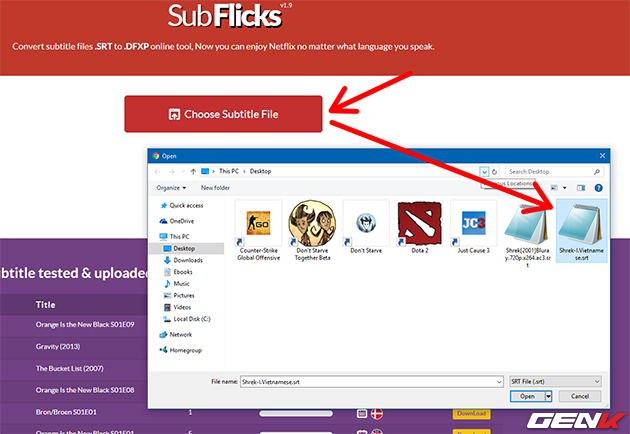The height and width of the screenshot is (434, 630).
Task: Toggle the preview pane
Action: click(581, 188)
